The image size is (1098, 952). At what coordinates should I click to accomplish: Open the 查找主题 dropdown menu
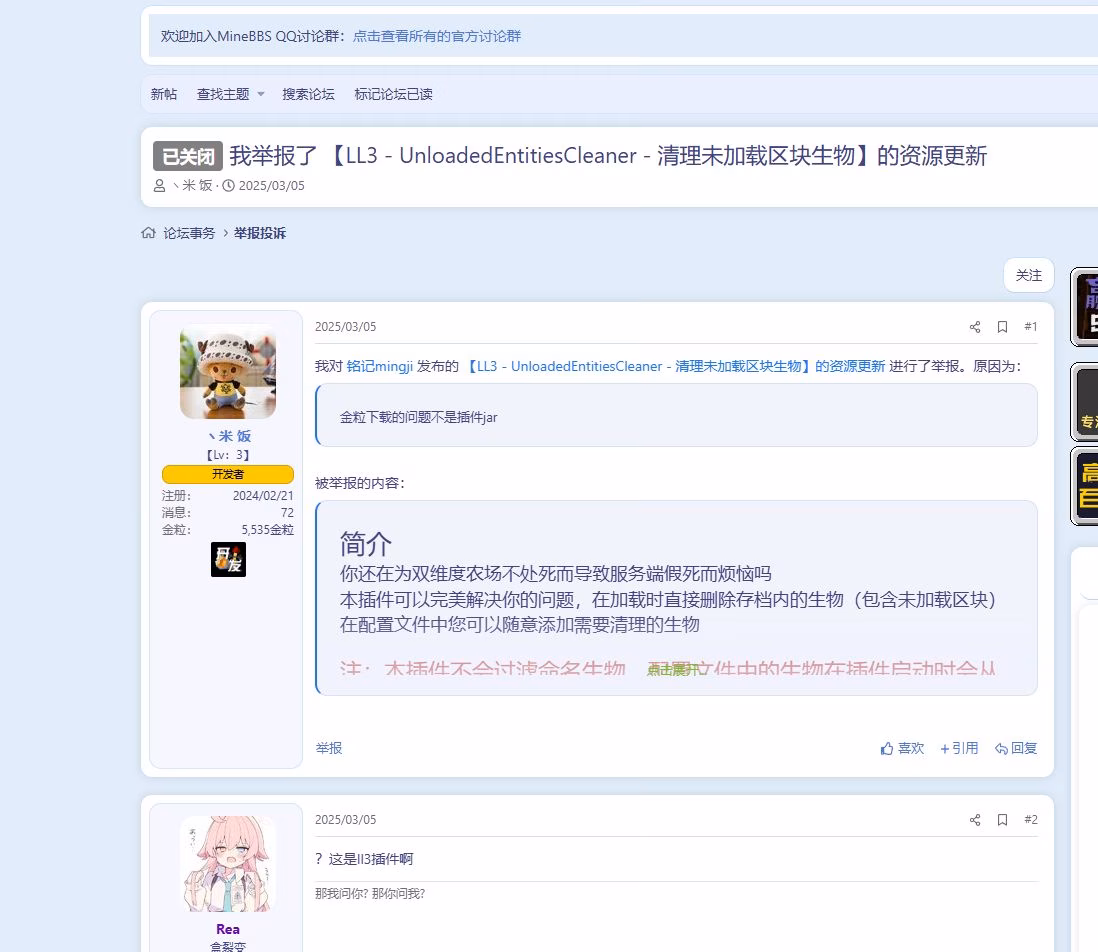[x=231, y=94]
